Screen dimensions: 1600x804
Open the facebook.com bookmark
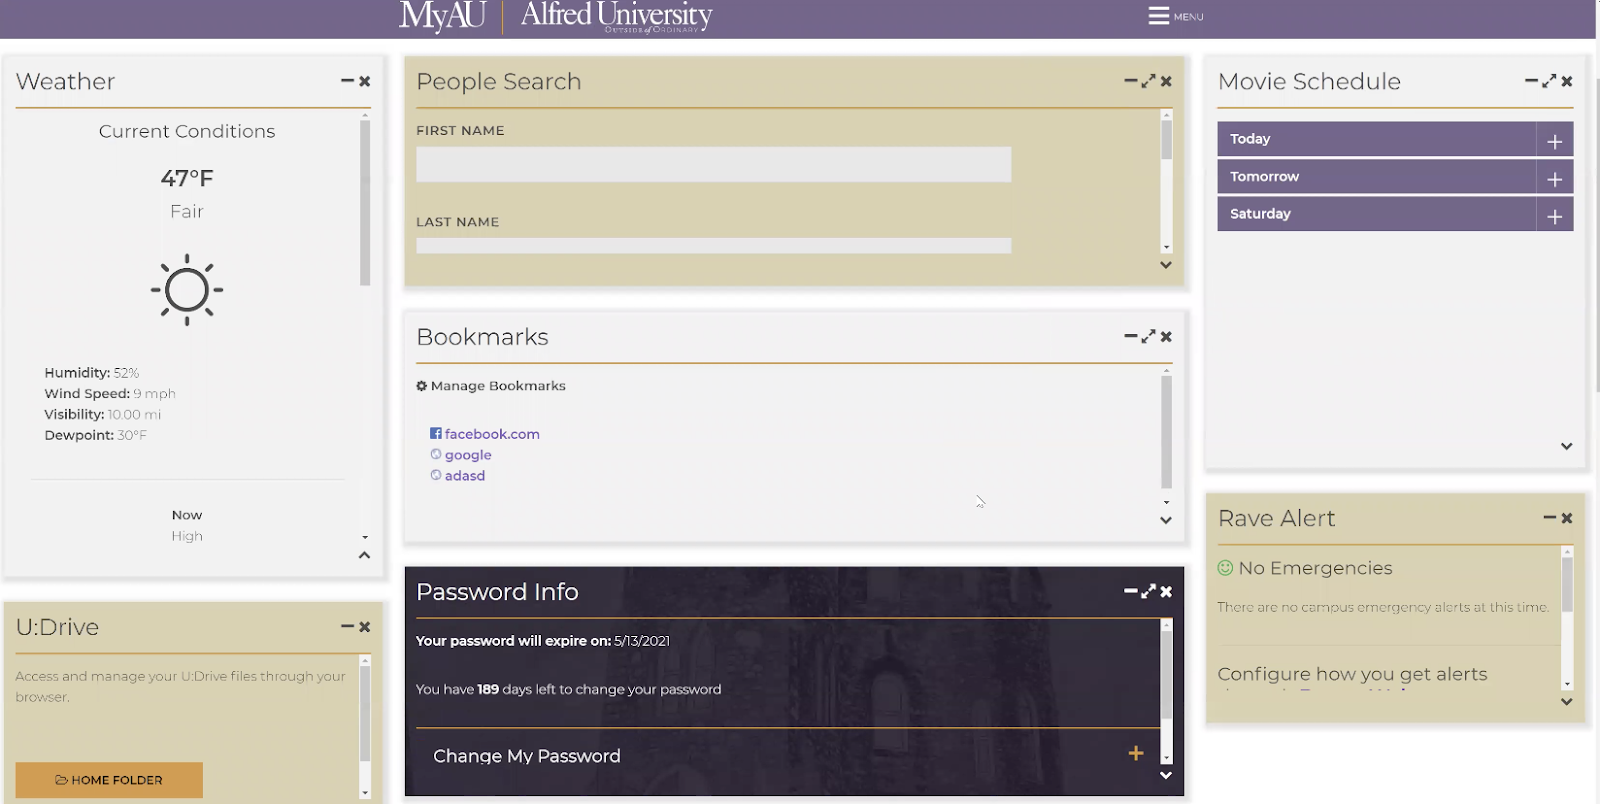pyautogui.click(x=491, y=434)
